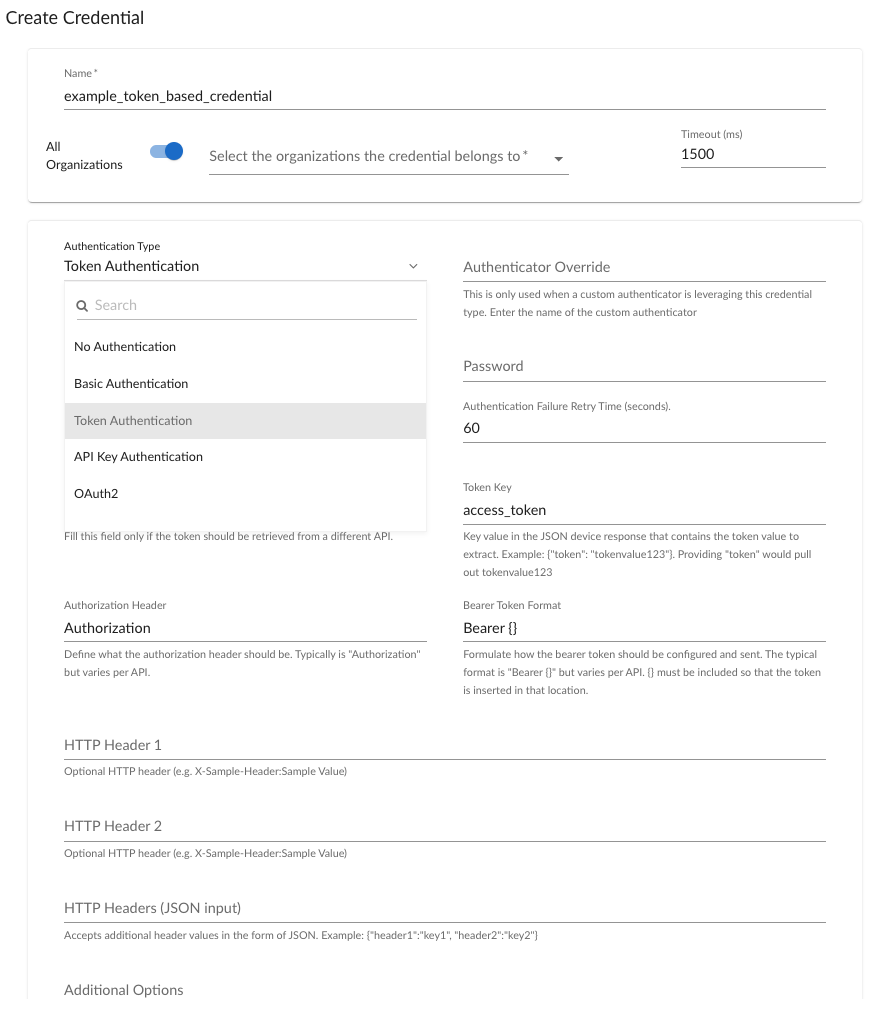Select No Authentication option
The width and height of the screenshot is (877, 1020).
pos(125,347)
